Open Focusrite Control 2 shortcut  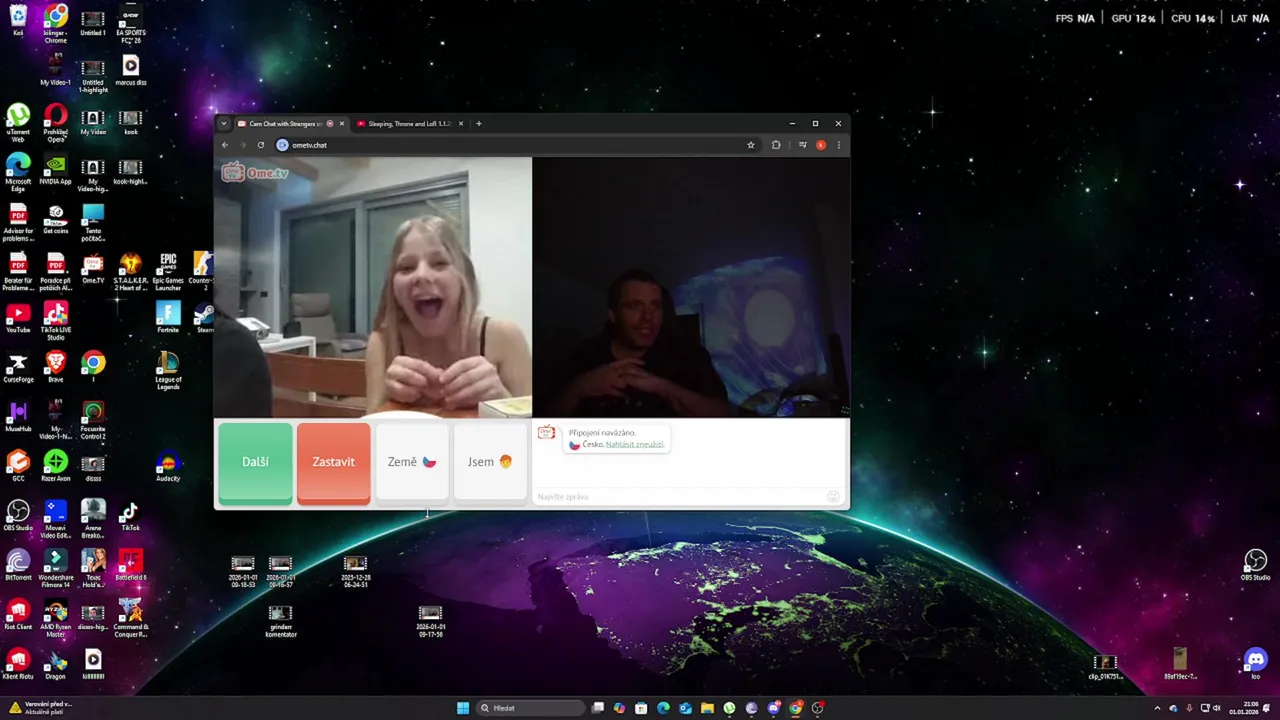(93, 420)
